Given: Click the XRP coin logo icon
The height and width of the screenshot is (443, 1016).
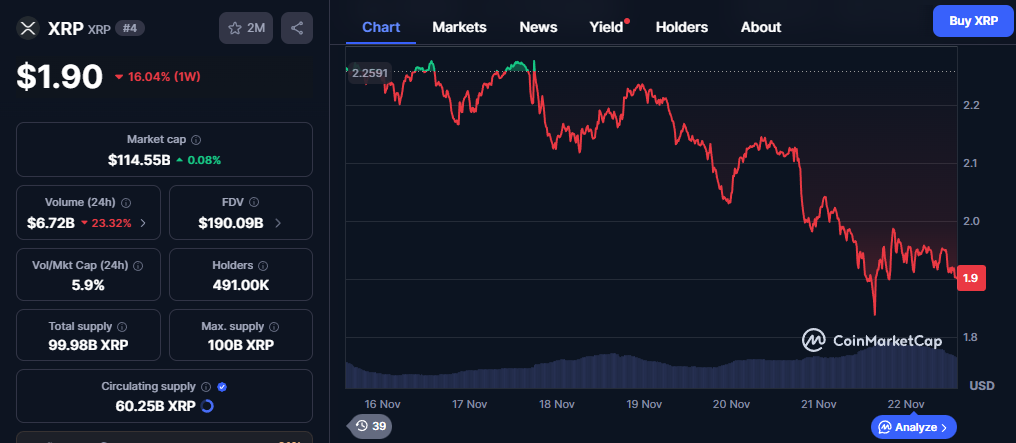Looking at the screenshot, I should [28, 28].
